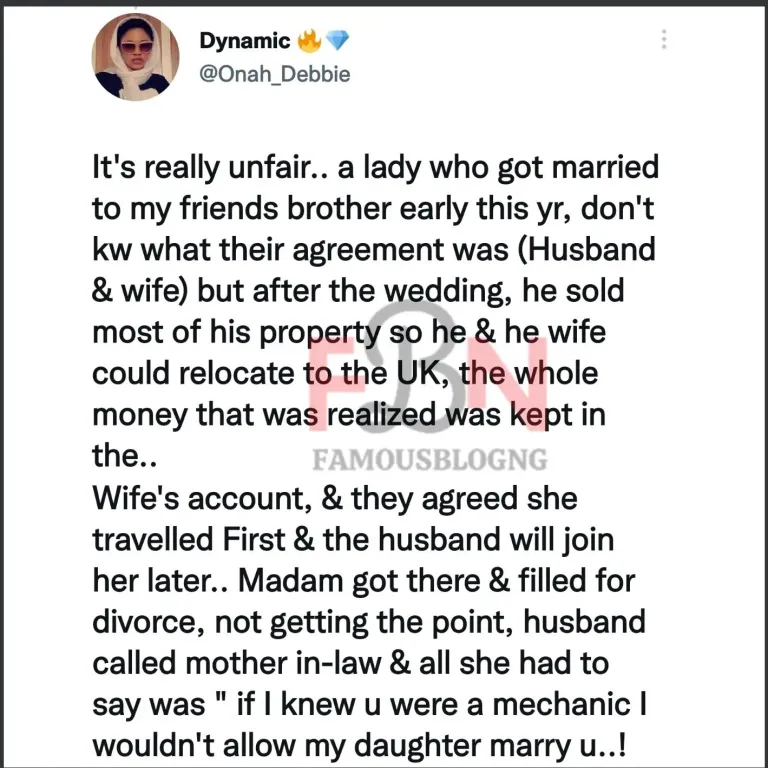Select the @Onah_Debbie handle
Viewport: 768px width, 768px height.
point(275,74)
